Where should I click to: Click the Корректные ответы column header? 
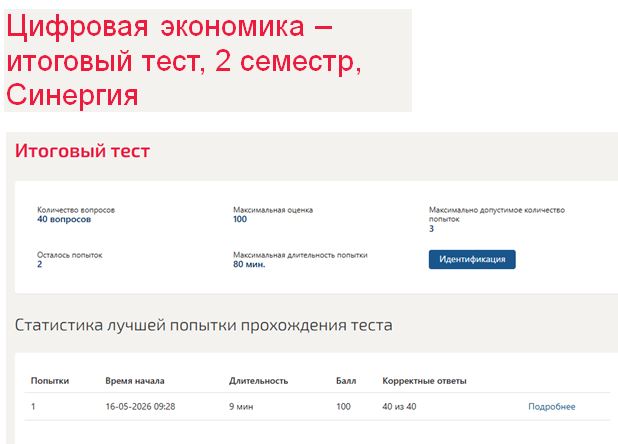424,381
